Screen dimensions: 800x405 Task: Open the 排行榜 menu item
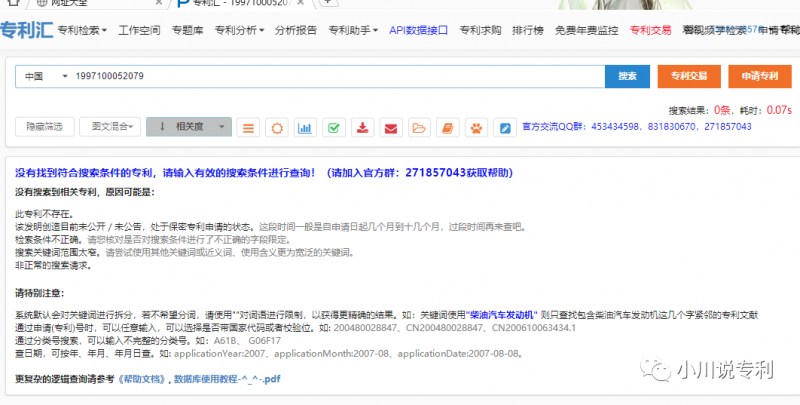pyautogui.click(x=528, y=30)
